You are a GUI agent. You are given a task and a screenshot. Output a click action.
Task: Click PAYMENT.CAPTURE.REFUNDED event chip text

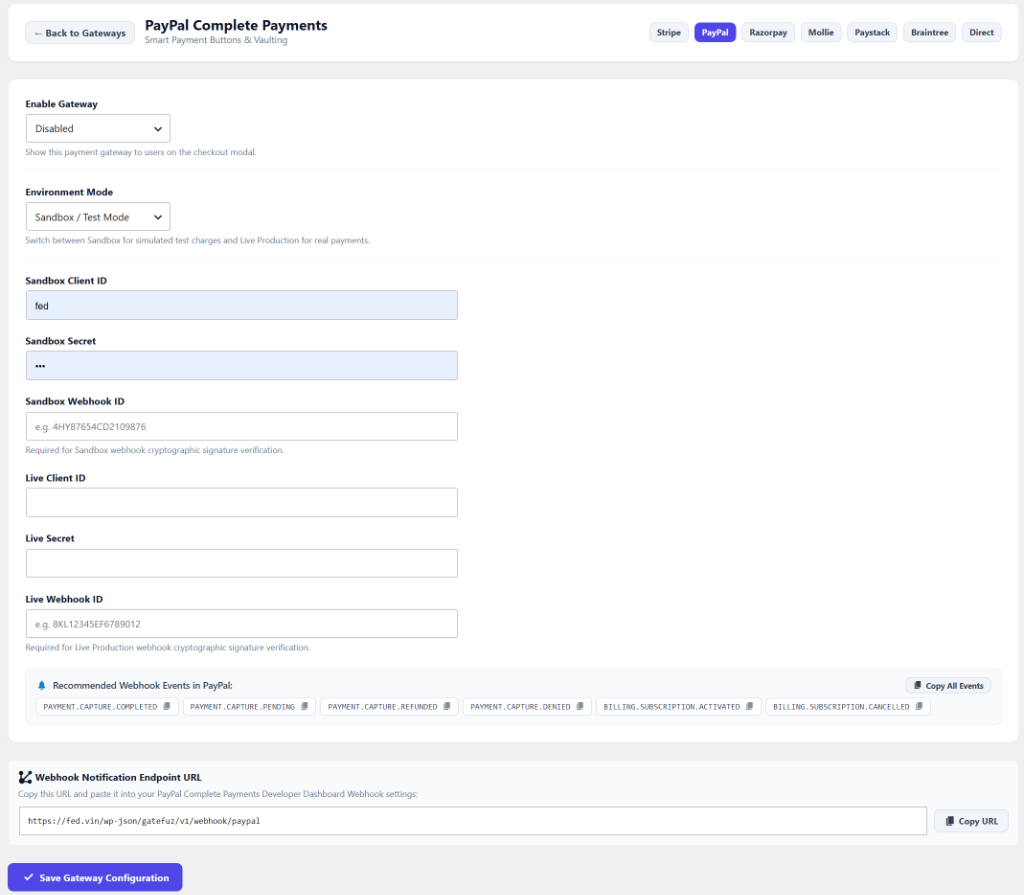coord(383,707)
